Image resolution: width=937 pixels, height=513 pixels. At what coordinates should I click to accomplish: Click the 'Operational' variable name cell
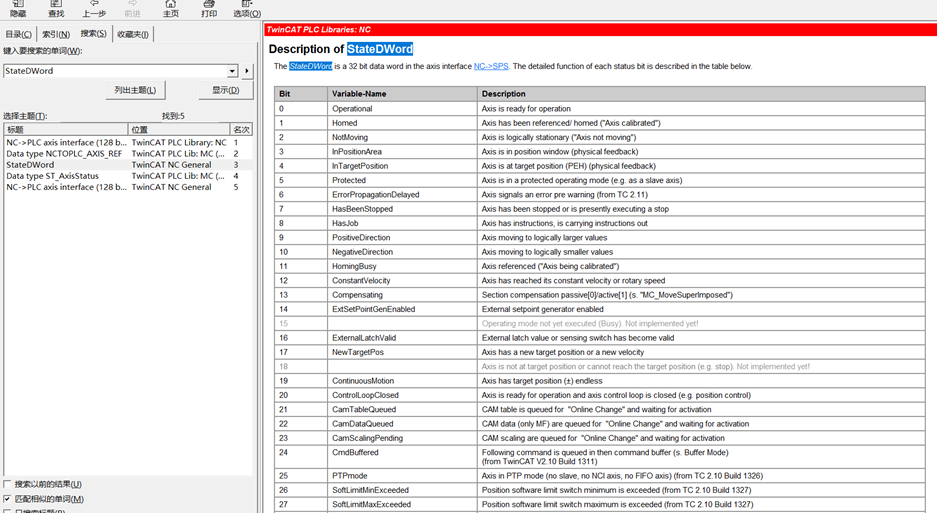[x=403, y=109]
